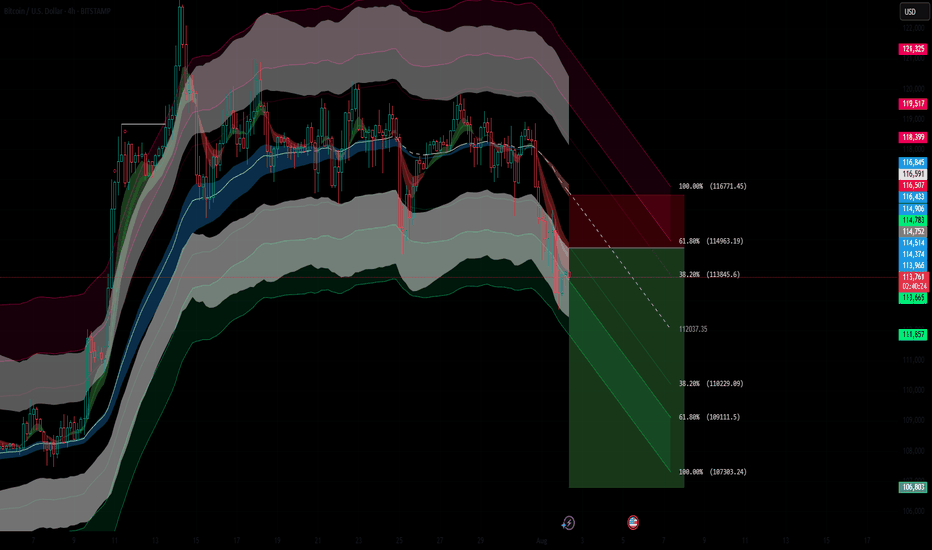Image resolution: width=932 pixels, height=550 pixels.
Task: Click the red 116,507 price tag
Action: pyautogui.click(x=913, y=186)
